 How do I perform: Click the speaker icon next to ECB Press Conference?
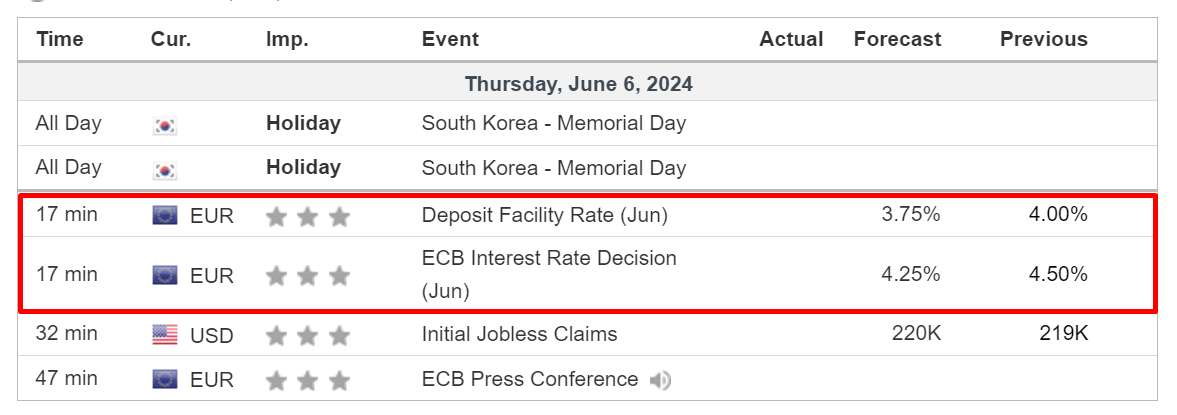(660, 380)
